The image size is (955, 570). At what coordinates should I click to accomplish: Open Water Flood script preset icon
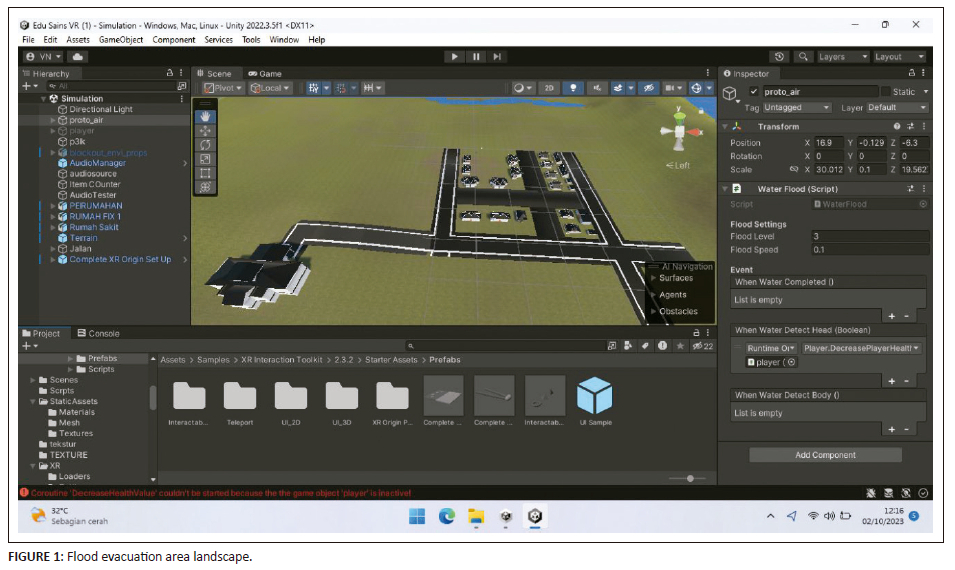(x=911, y=189)
